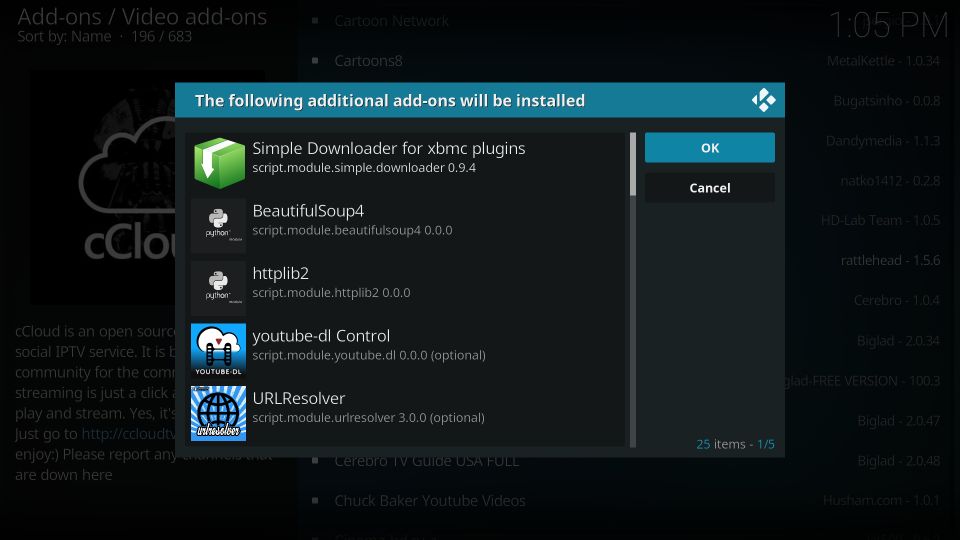Click script.module.httplib2 0.0.0 text
Viewport: 960px width, 540px height.
[331, 293]
